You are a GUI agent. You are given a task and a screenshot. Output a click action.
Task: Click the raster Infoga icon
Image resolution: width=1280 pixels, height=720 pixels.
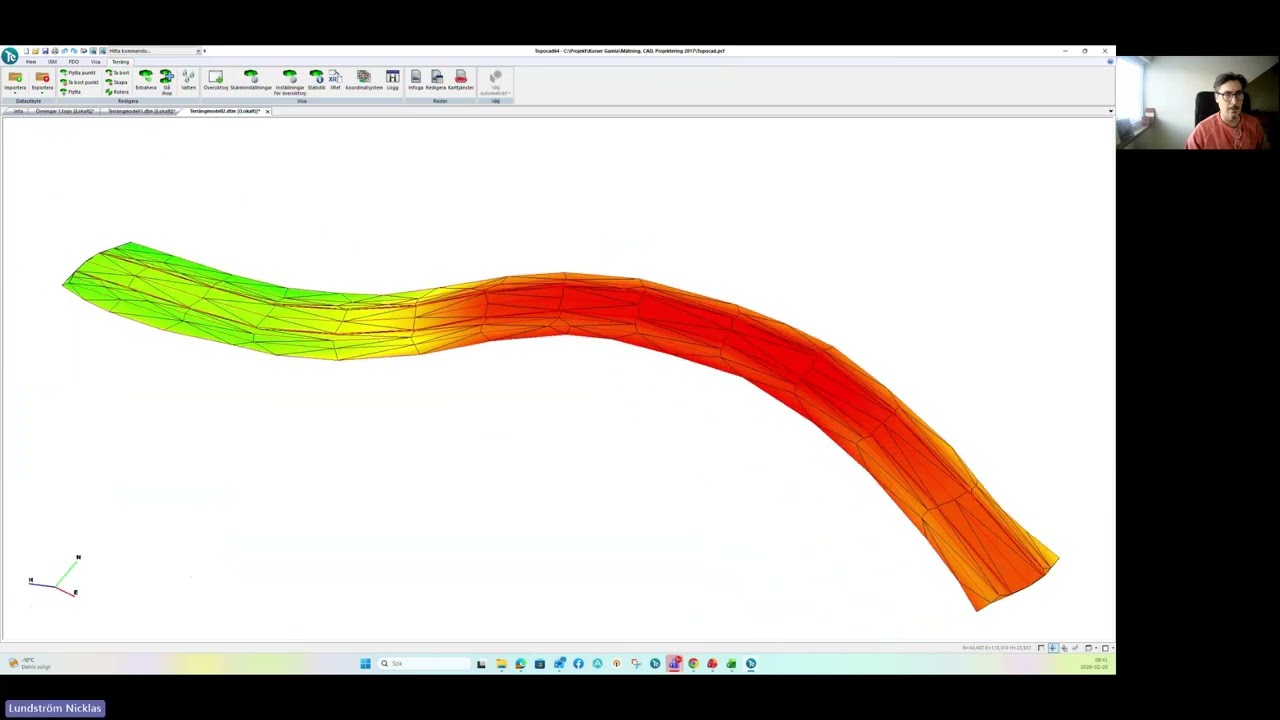click(416, 80)
